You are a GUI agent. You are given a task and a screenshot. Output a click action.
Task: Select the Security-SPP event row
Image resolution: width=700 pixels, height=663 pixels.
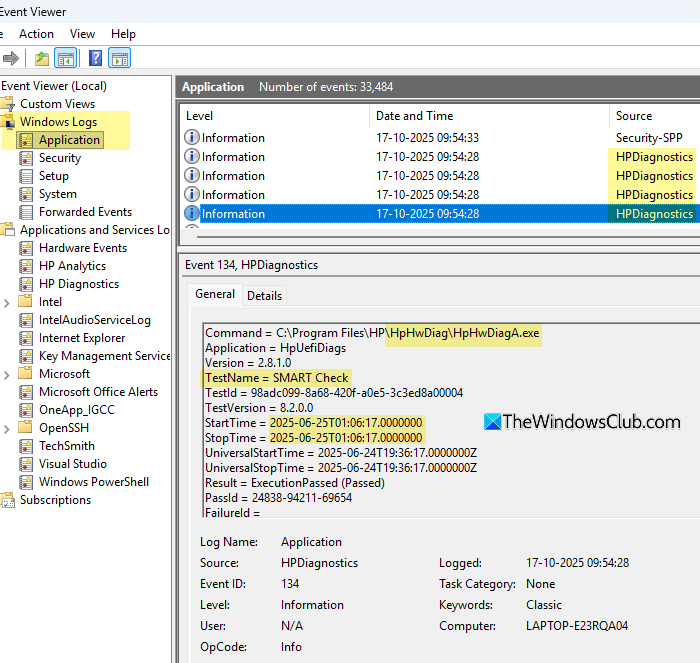coord(440,138)
